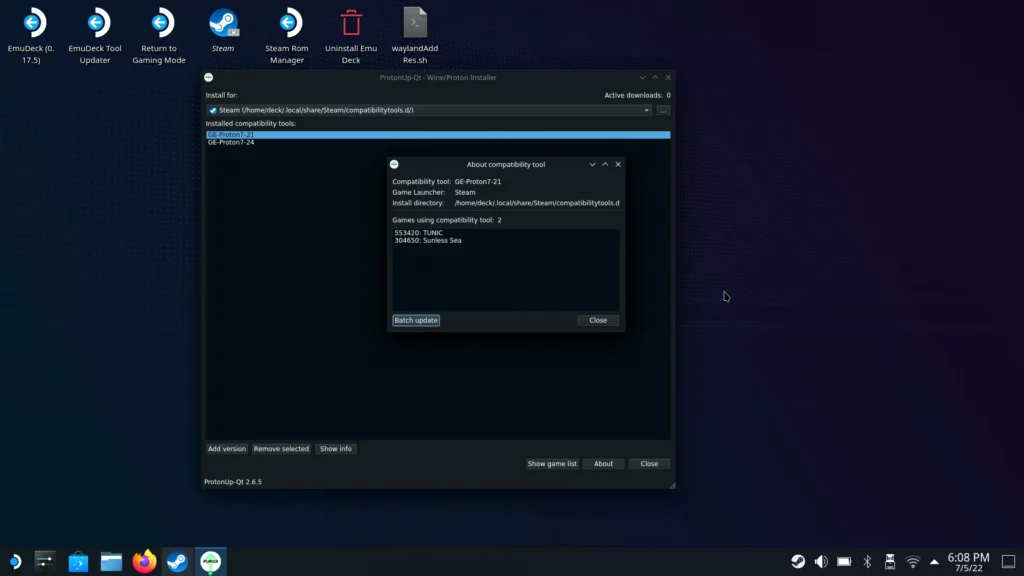Screen dimensions: 1024x576
Task: Open the Show game list button
Action: [552, 464]
